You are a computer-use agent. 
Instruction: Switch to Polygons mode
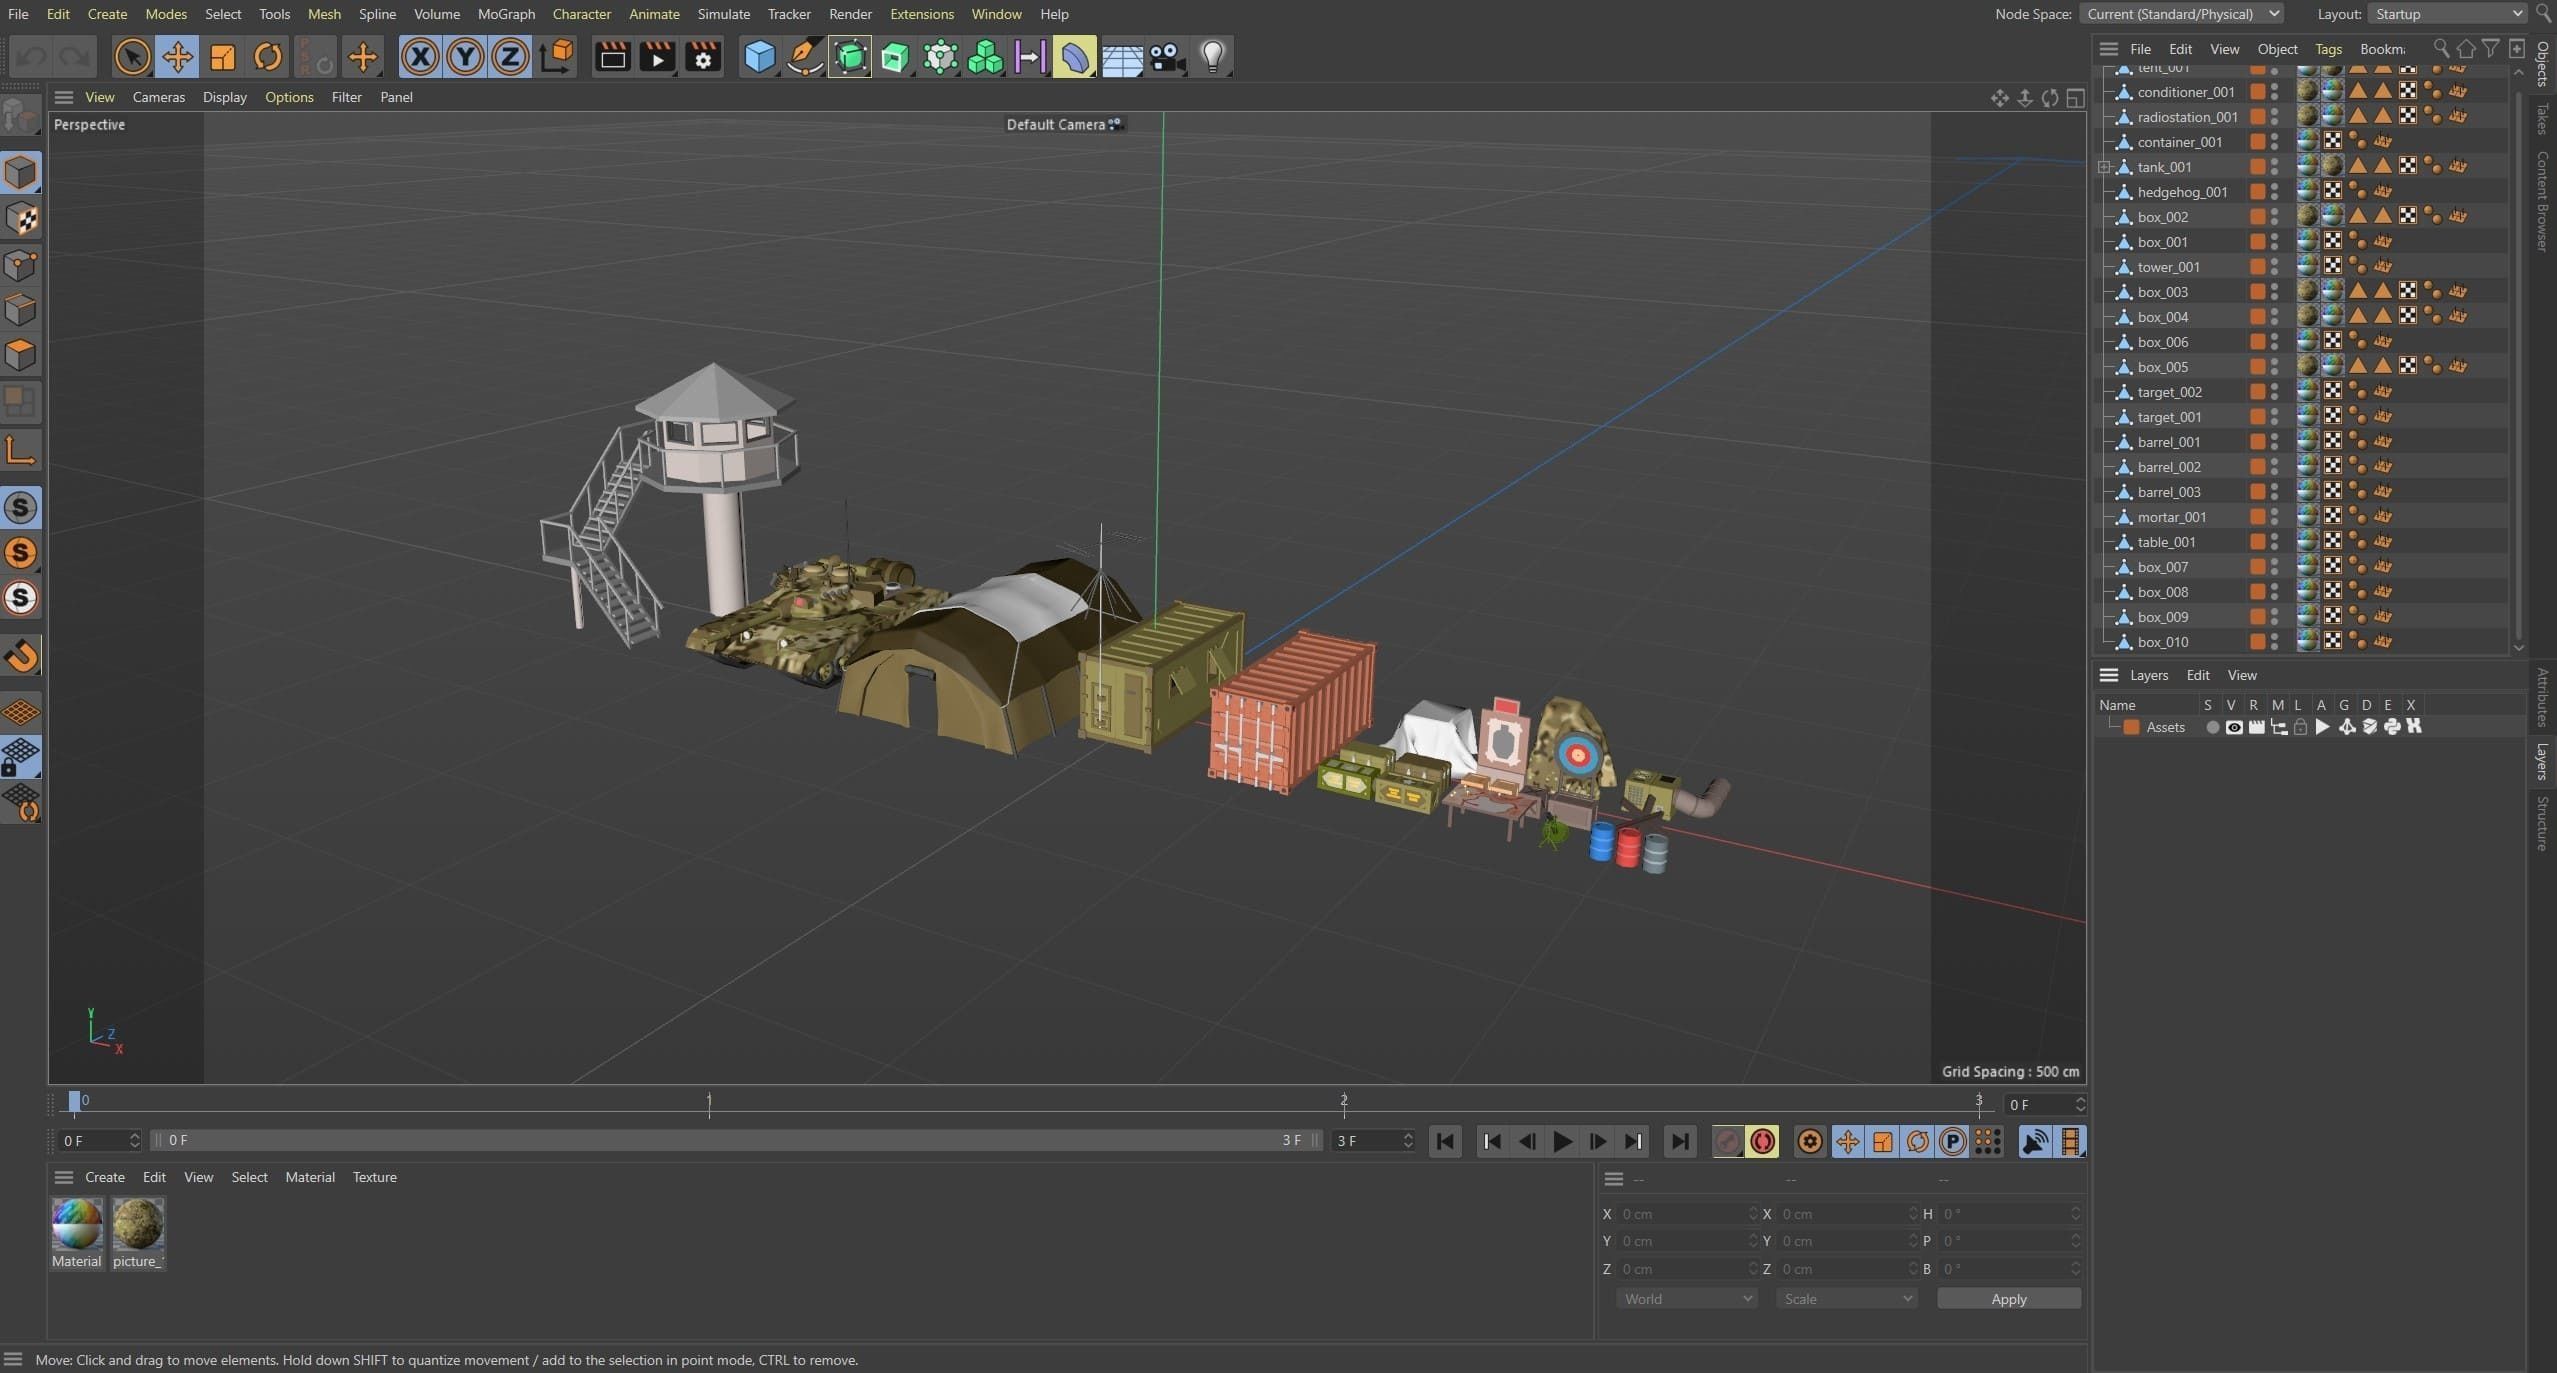21,355
